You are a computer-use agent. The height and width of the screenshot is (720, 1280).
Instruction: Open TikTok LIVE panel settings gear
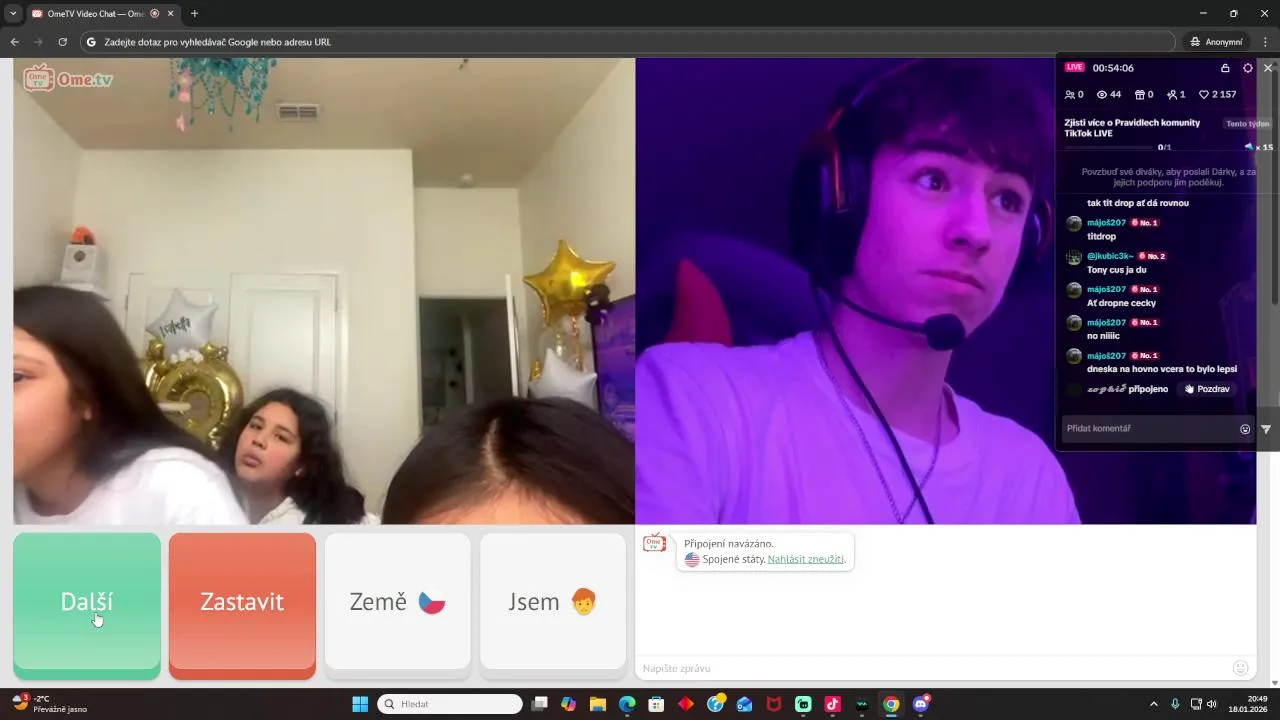point(1248,68)
